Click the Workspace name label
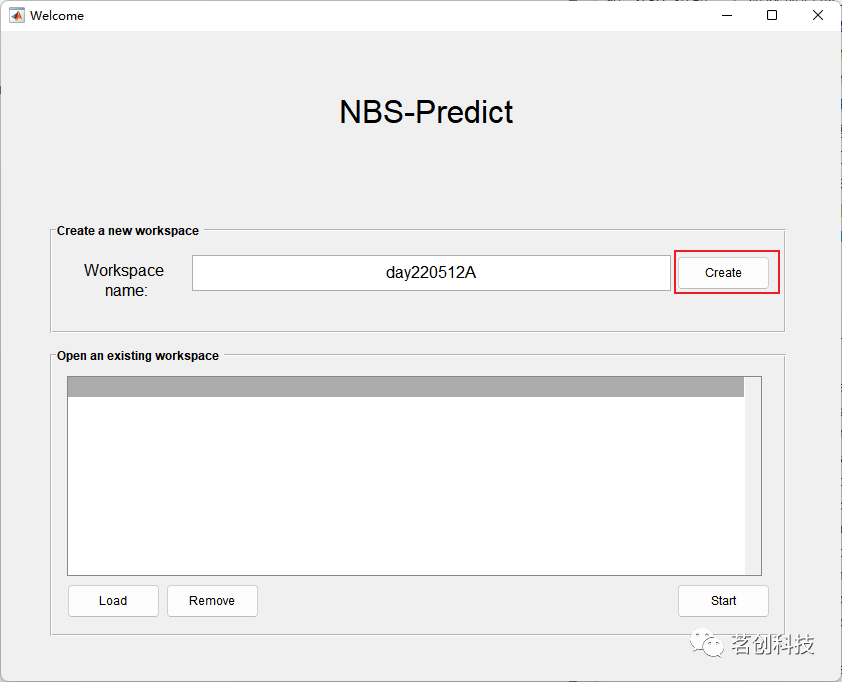The image size is (842, 682). (x=123, y=280)
